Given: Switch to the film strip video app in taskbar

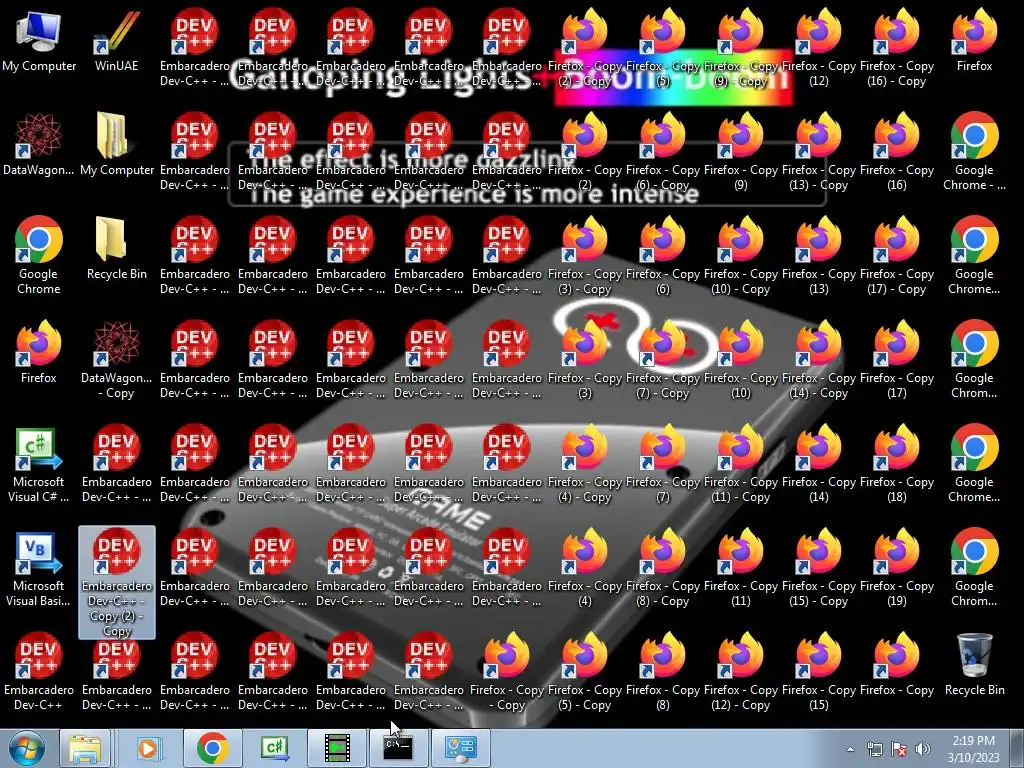Looking at the screenshot, I should coord(337,748).
